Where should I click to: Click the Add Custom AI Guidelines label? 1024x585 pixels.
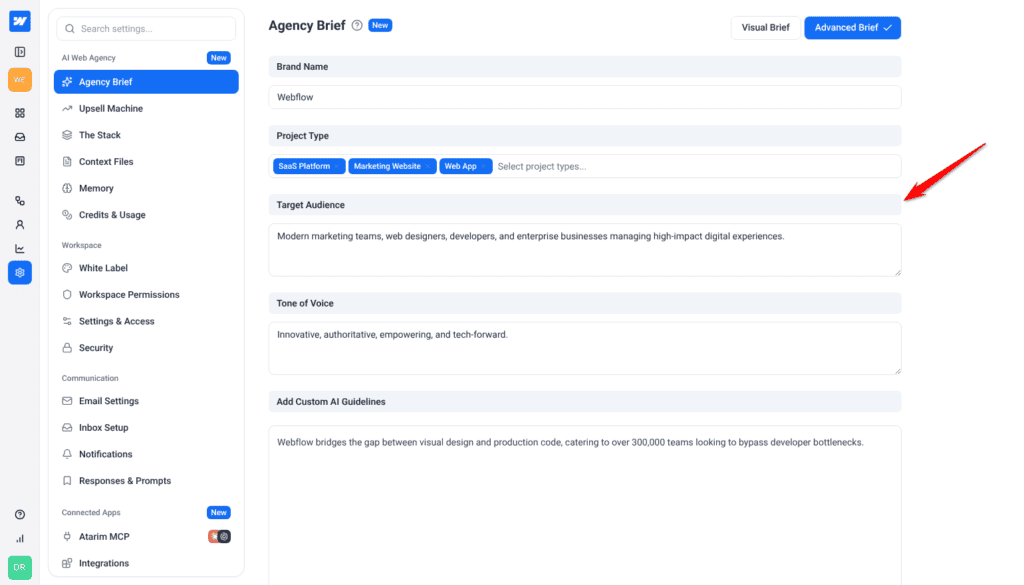330,402
